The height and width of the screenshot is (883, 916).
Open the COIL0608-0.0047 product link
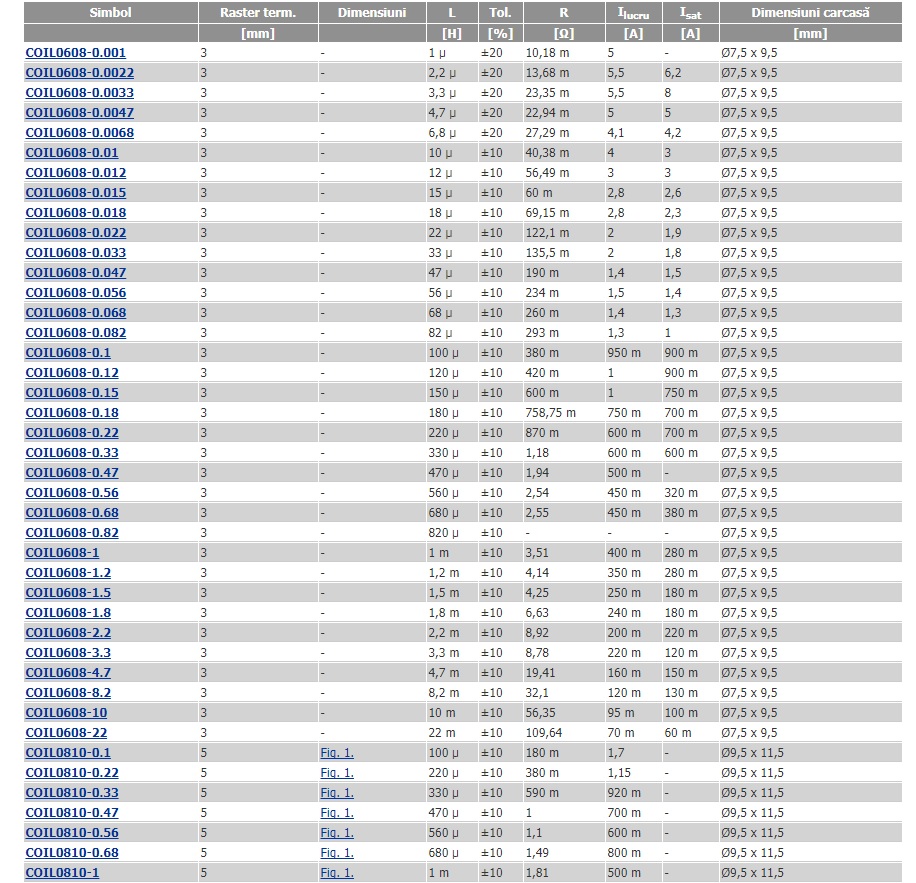pyautogui.click(x=79, y=113)
